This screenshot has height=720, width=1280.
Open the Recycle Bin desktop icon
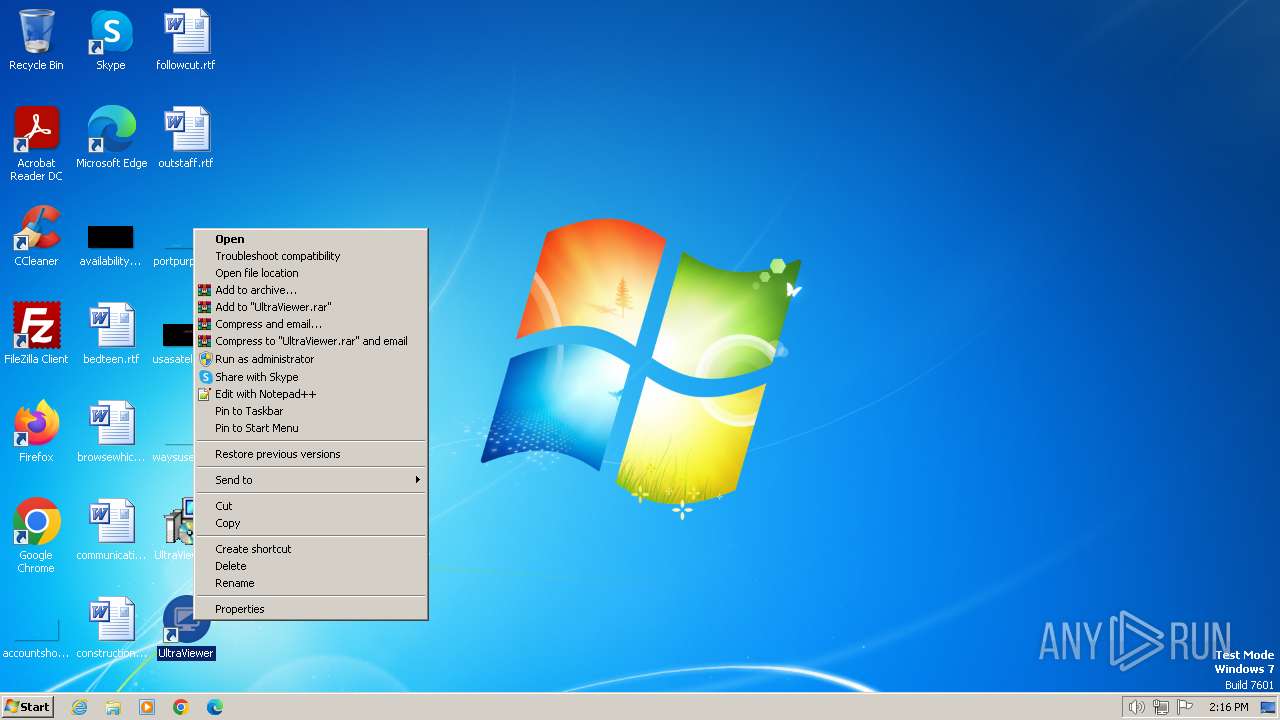(x=36, y=40)
